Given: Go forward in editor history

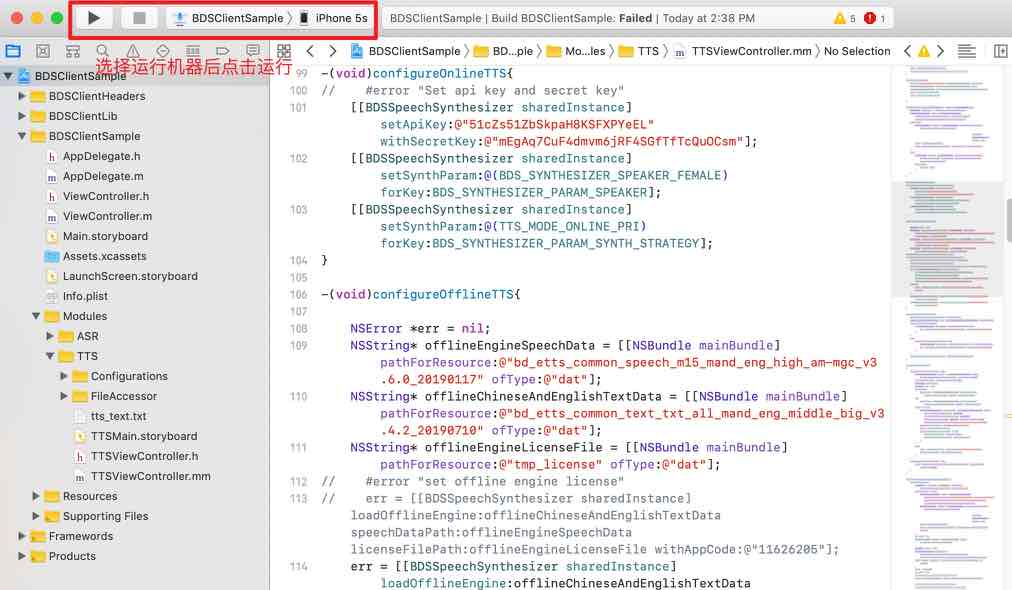Looking at the screenshot, I should pos(332,51).
